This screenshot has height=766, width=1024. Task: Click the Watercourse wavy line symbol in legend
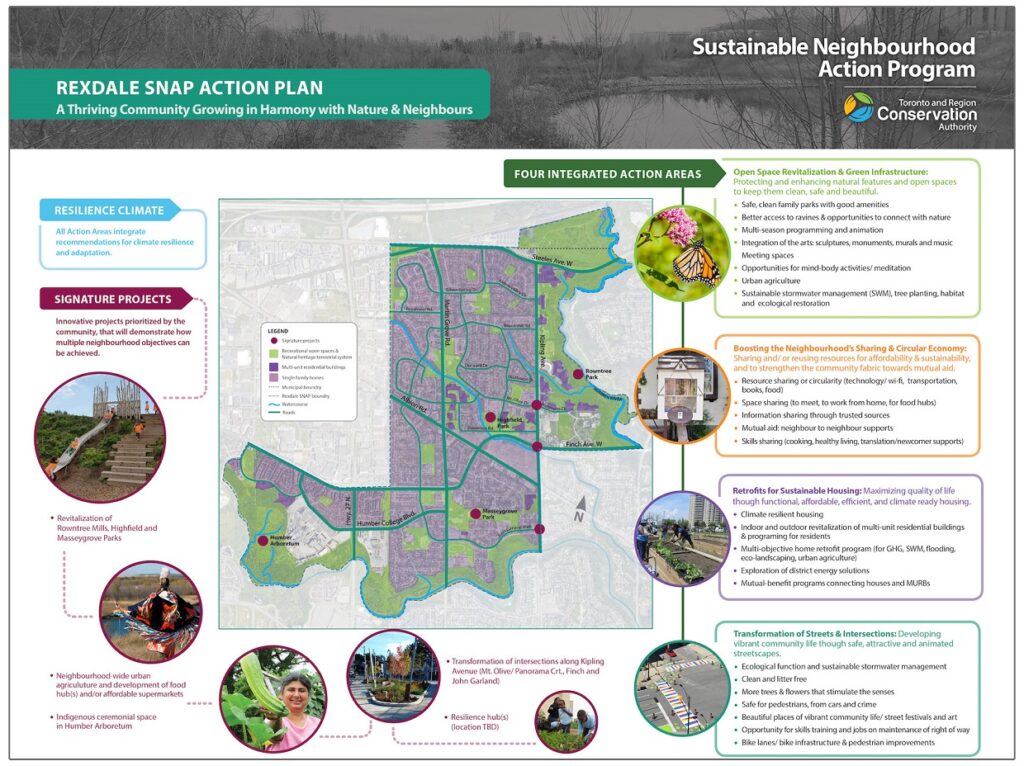273,404
